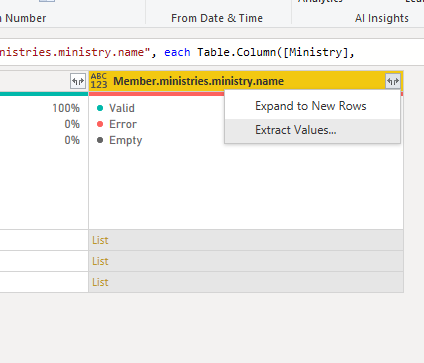Click the first List cell

246,240
